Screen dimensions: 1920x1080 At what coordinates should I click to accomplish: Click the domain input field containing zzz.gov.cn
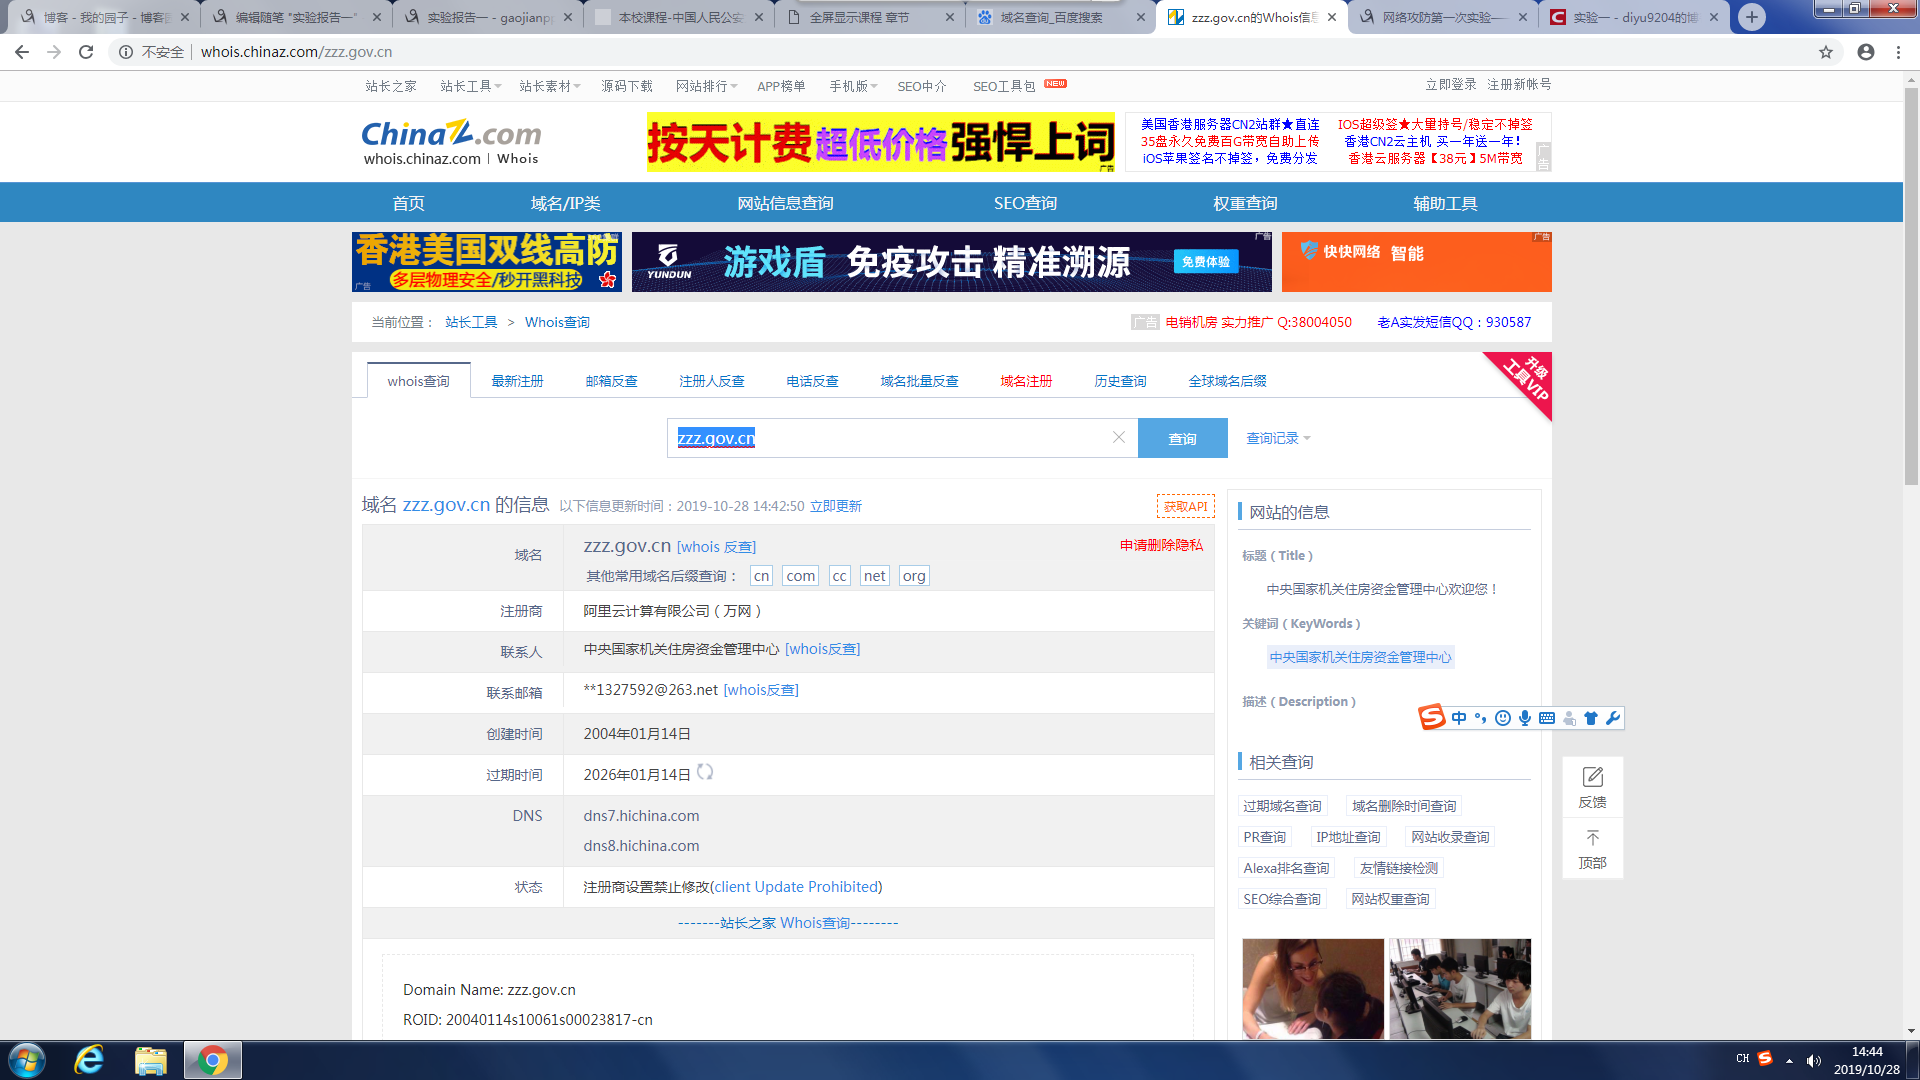890,438
